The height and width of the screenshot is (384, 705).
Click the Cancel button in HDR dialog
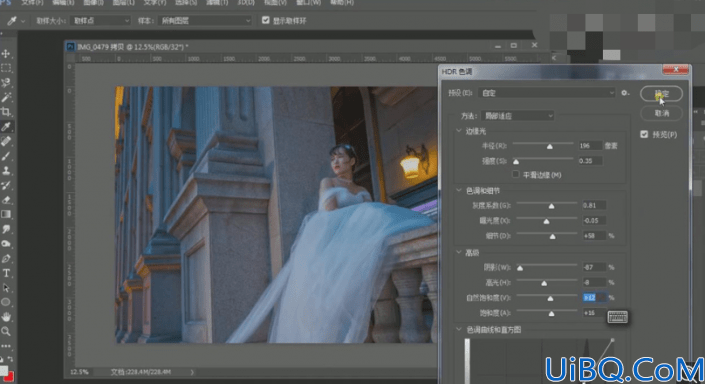[661, 113]
